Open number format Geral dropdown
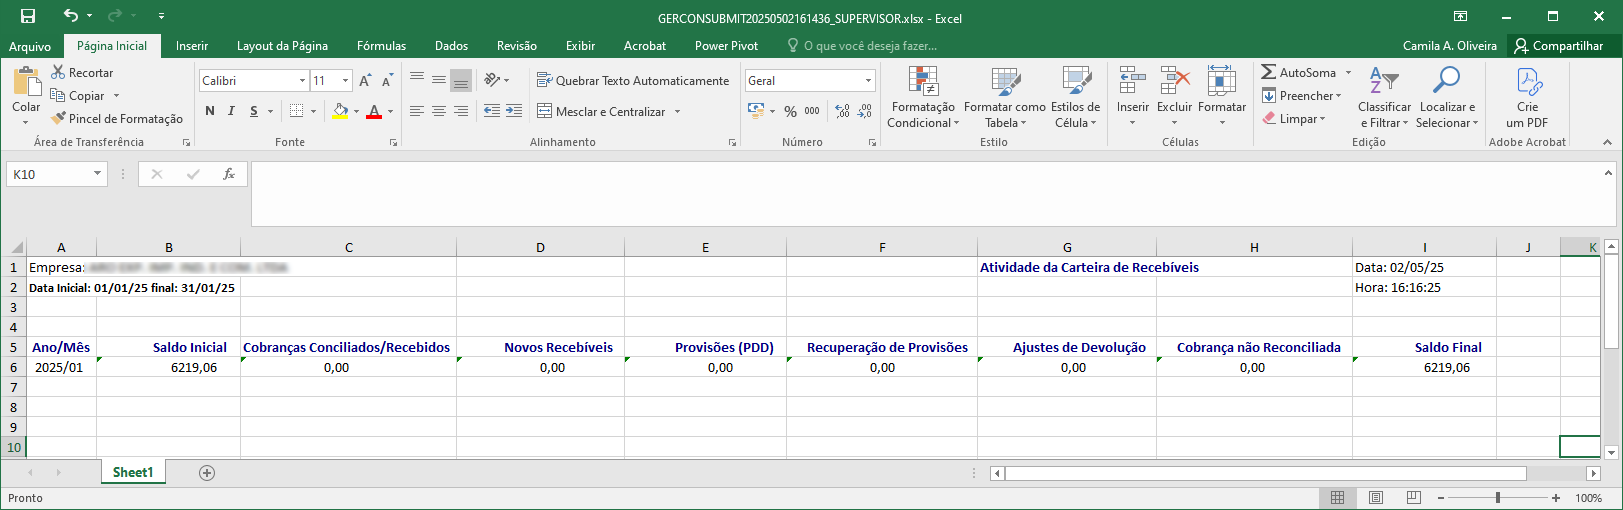This screenshot has height=510, width=1623. (868, 81)
